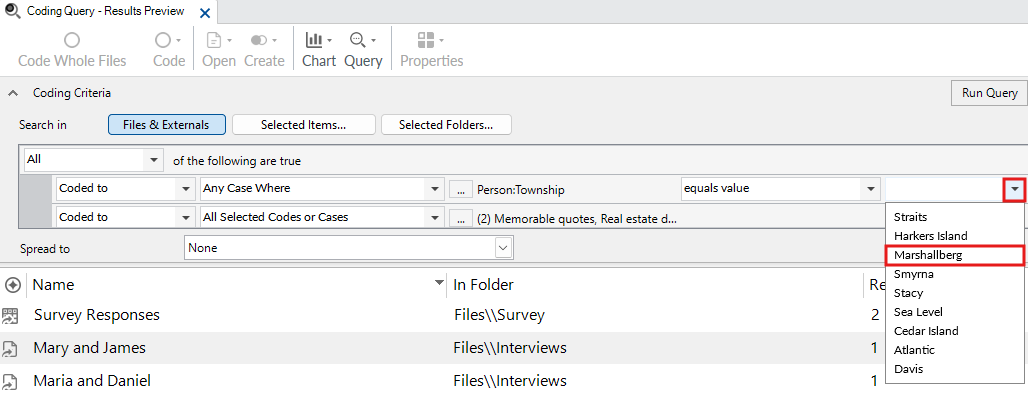
Task: Click the ellipsis button beside Memorable quotes
Action: pyautogui.click(x=461, y=218)
